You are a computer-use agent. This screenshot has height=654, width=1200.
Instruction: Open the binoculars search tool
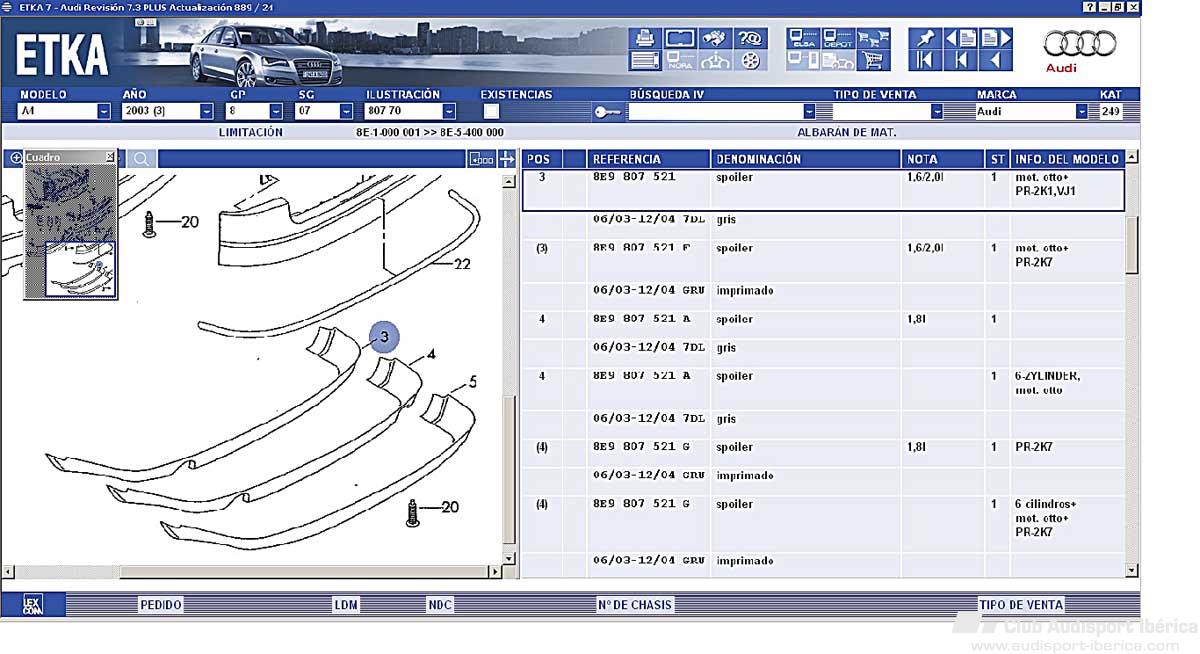[714, 38]
